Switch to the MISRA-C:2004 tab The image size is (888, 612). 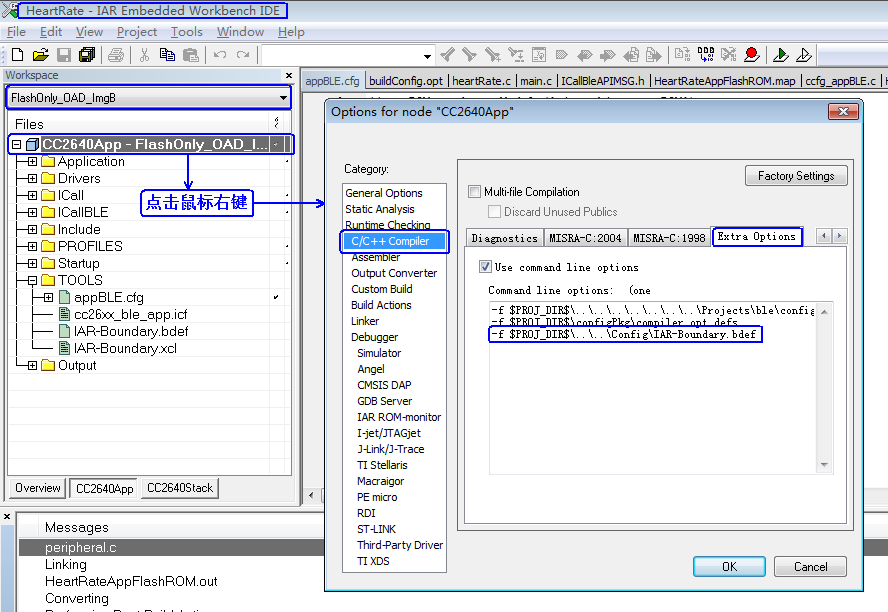585,238
